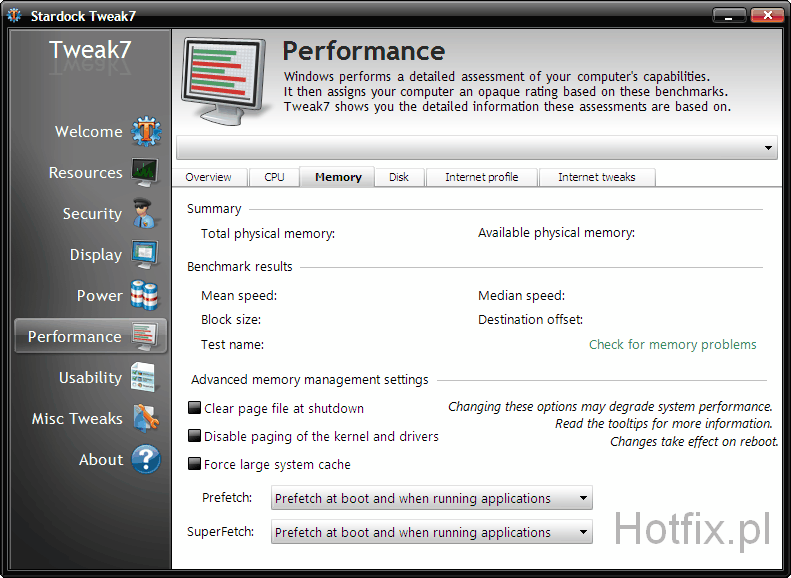Click the Performance page title

[x=364, y=51]
